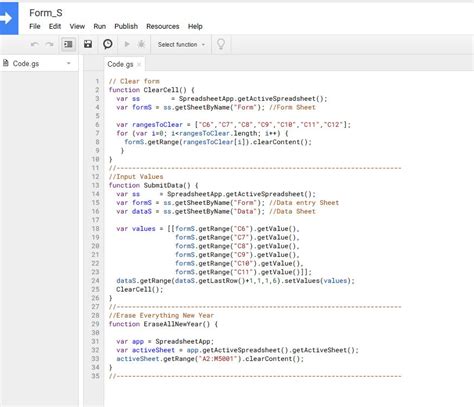Image resolution: width=474 pixels, height=407 pixels.
Task: Click the '//Data entry Sheet' comment
Action: 304,203
